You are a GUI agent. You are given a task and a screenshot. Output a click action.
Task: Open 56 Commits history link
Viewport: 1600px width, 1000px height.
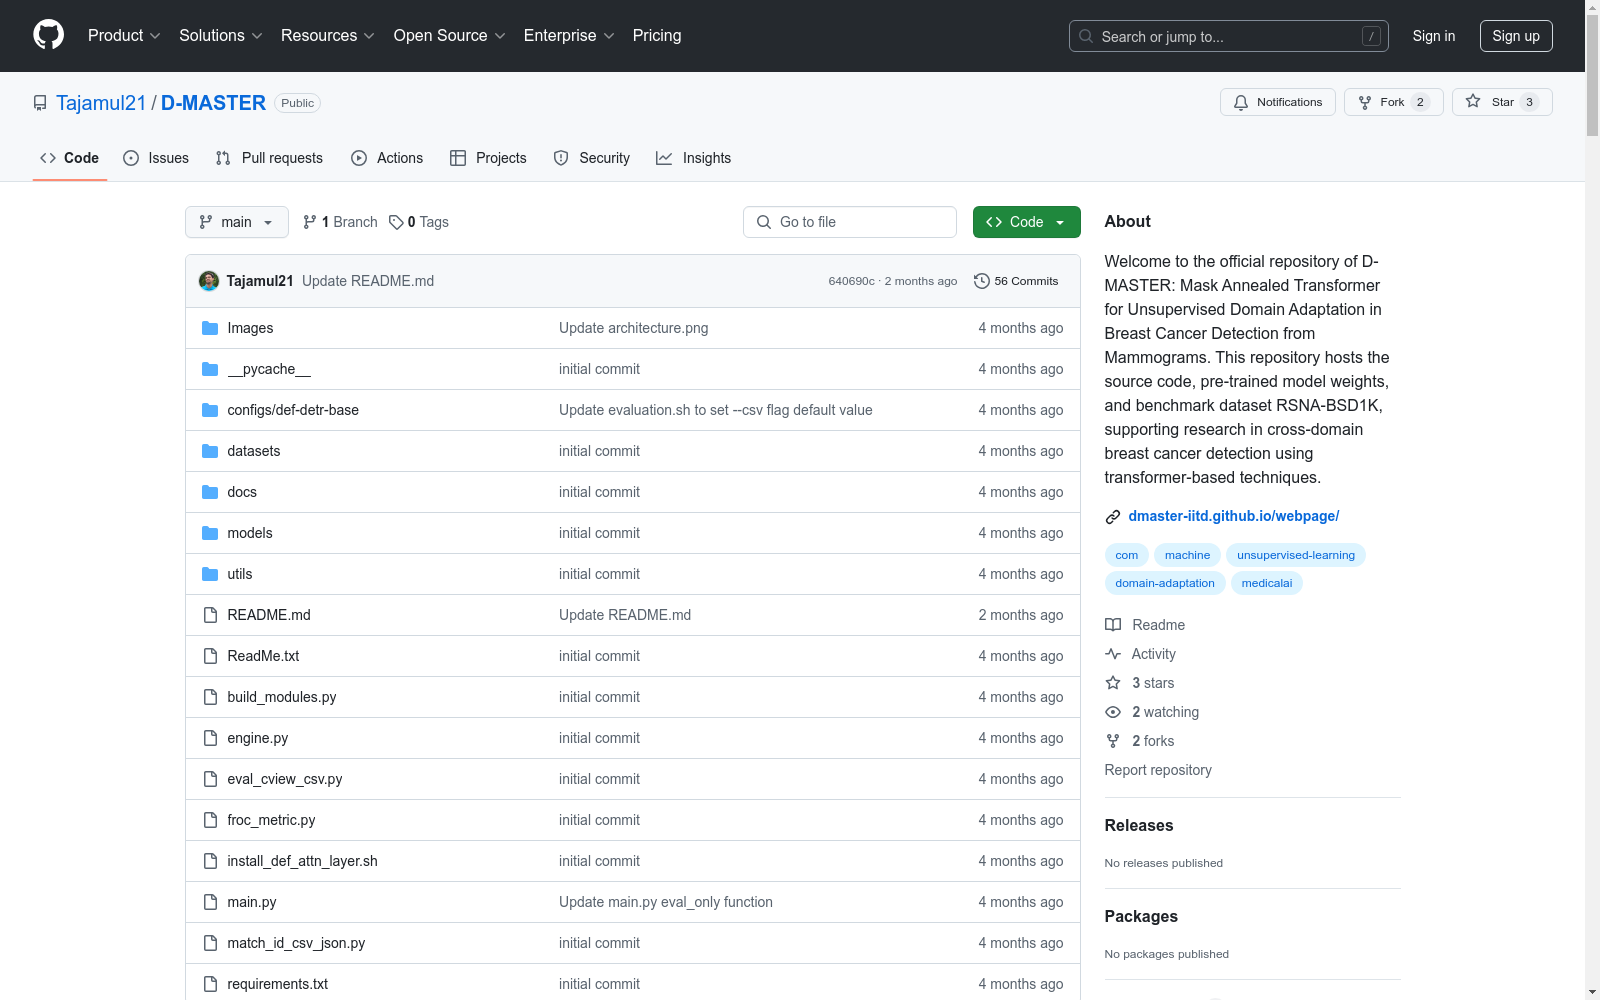click(1016, 281)
